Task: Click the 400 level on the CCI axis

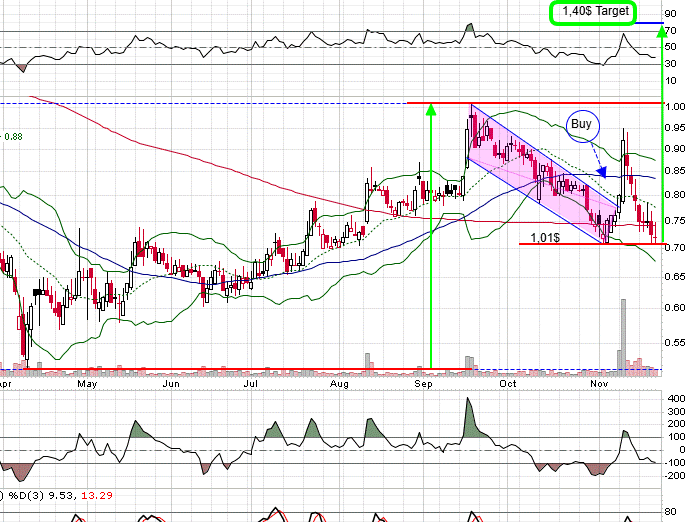Action: [x=678, y=399]
